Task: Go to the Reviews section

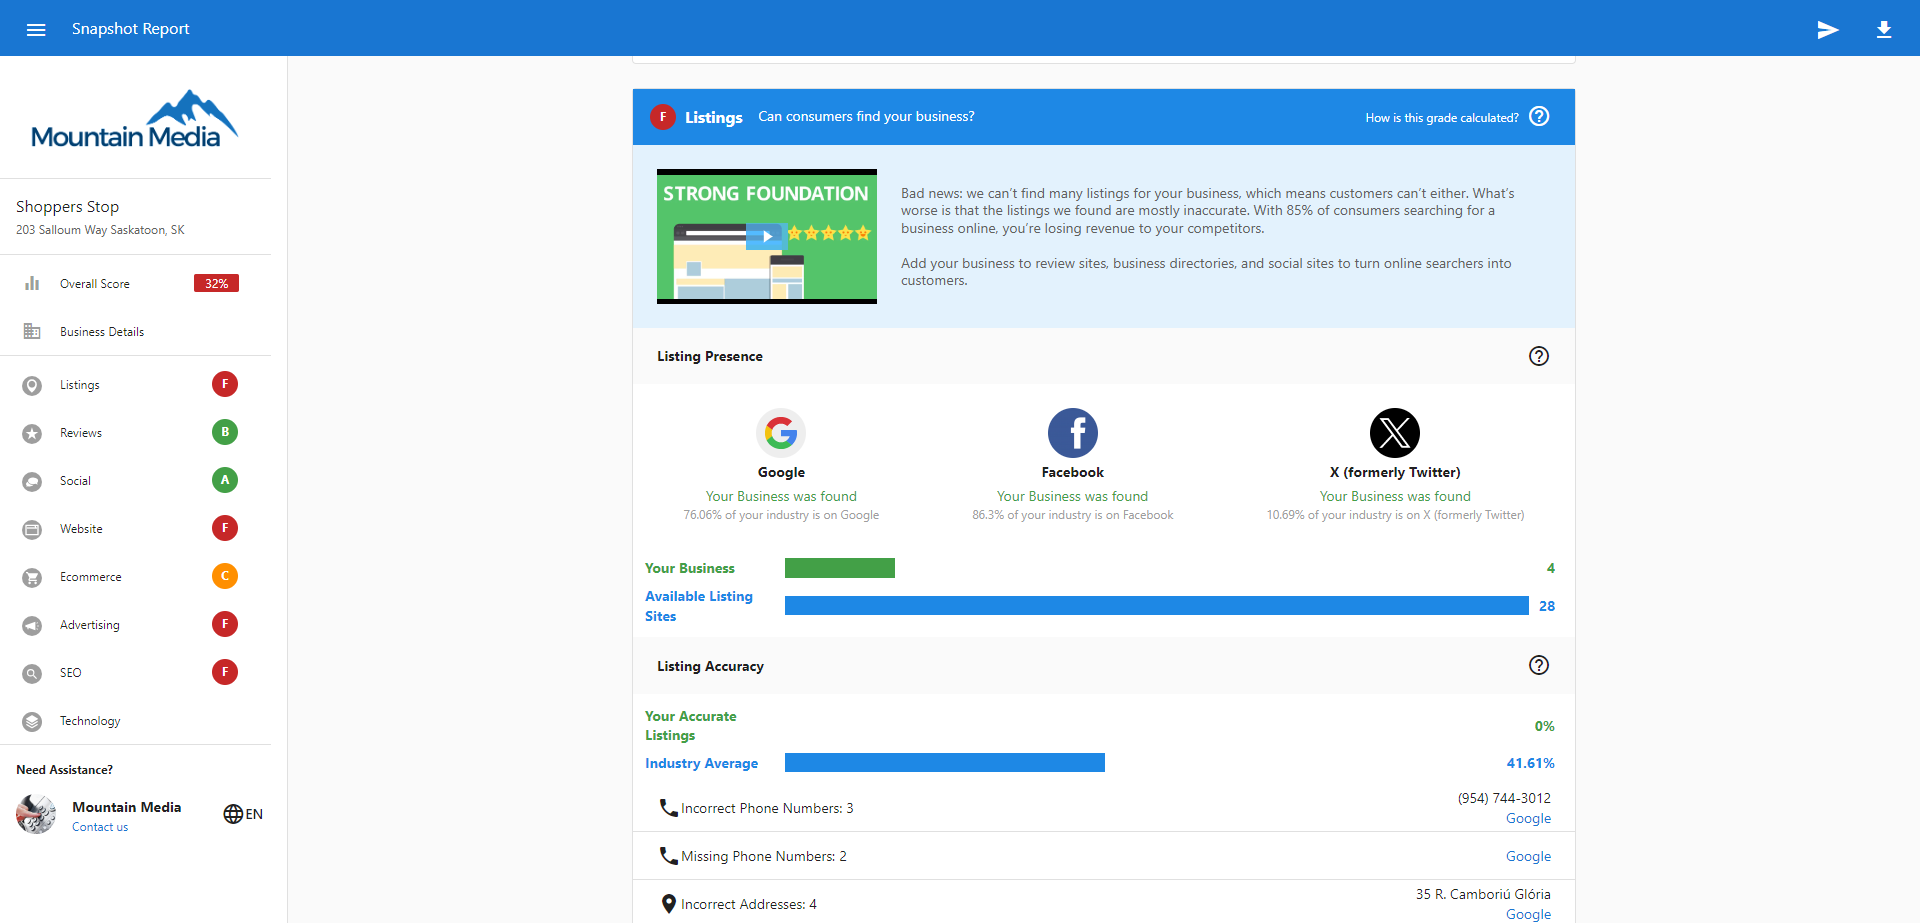Action: coord(81,433)
